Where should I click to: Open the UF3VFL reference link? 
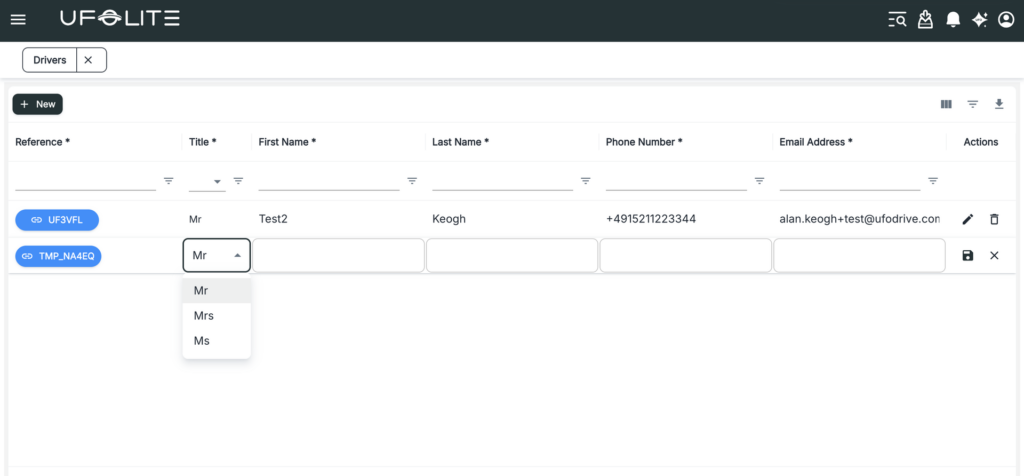[x=57, y=219]
